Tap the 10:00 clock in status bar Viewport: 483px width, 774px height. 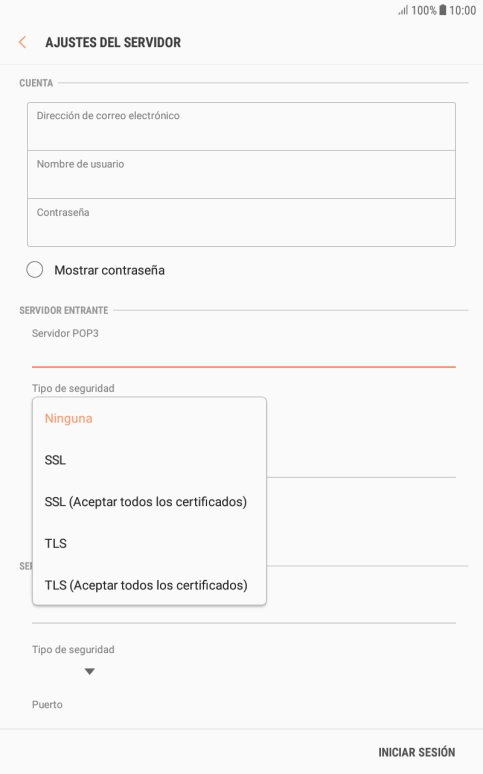coord(463,10)
